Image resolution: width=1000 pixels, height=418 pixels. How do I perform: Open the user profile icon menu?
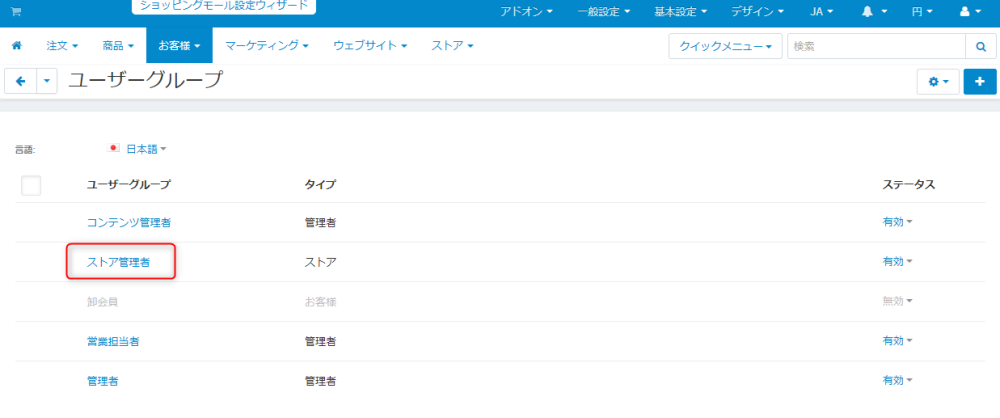[970, 12]
